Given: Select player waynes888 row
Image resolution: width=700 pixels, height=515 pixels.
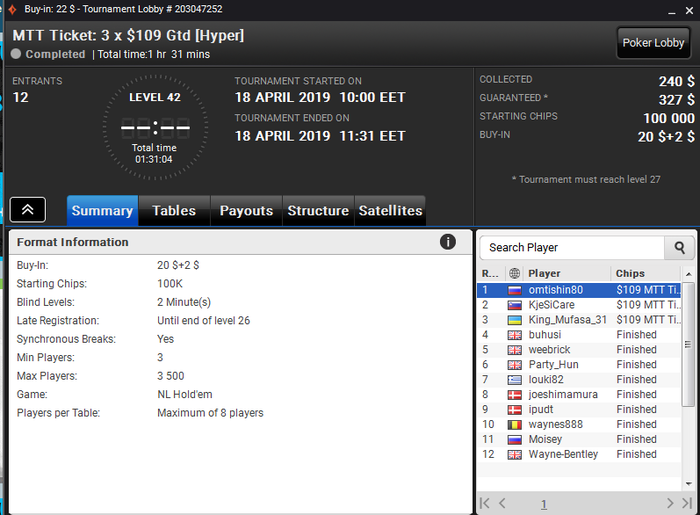Looking at the screenshot, I should (x=579, y=424).
